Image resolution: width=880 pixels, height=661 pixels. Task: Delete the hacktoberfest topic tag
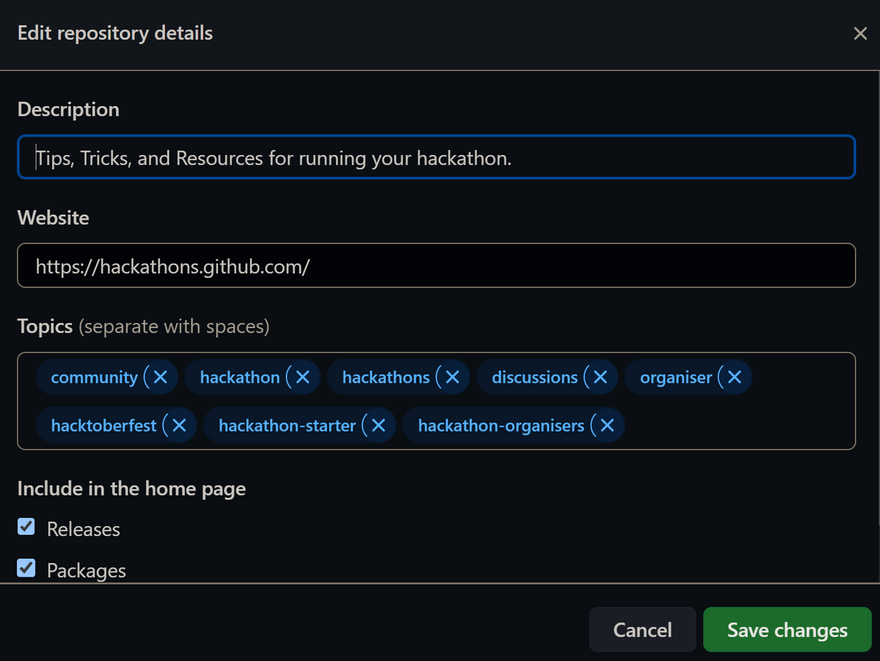pos(179,425)
